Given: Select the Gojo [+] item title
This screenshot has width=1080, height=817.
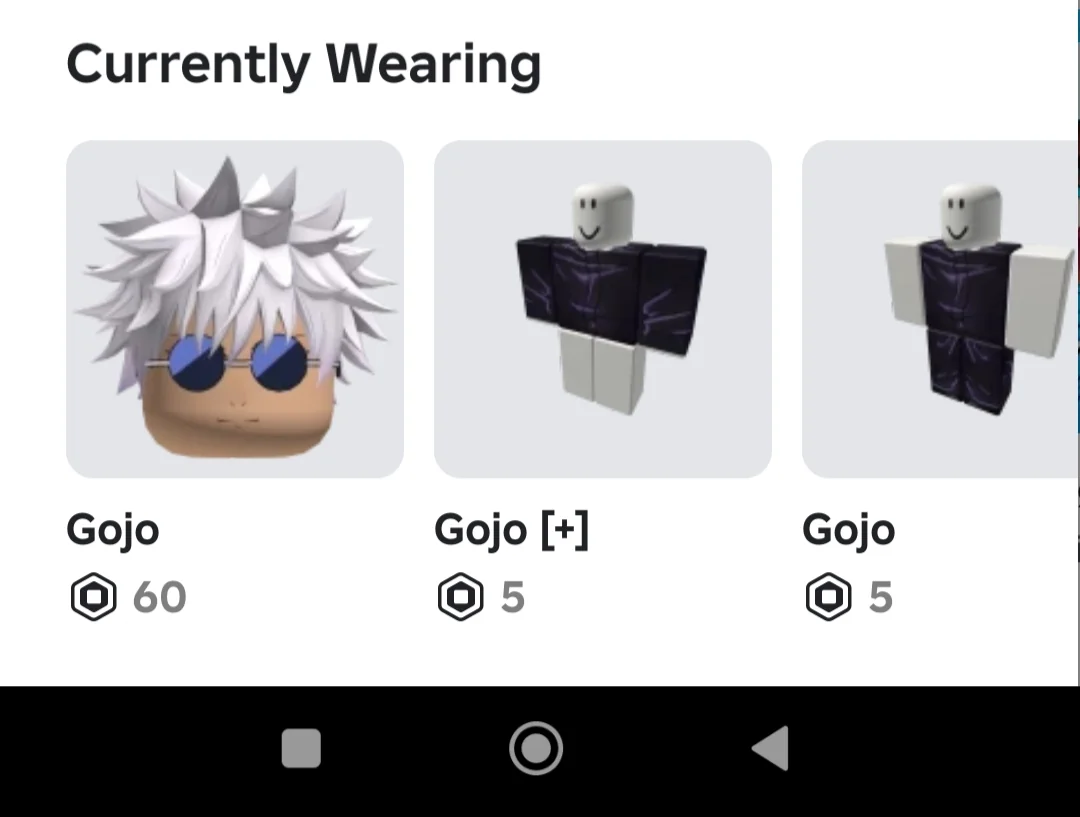Looking at the screenshot, I should click(512, 531).
